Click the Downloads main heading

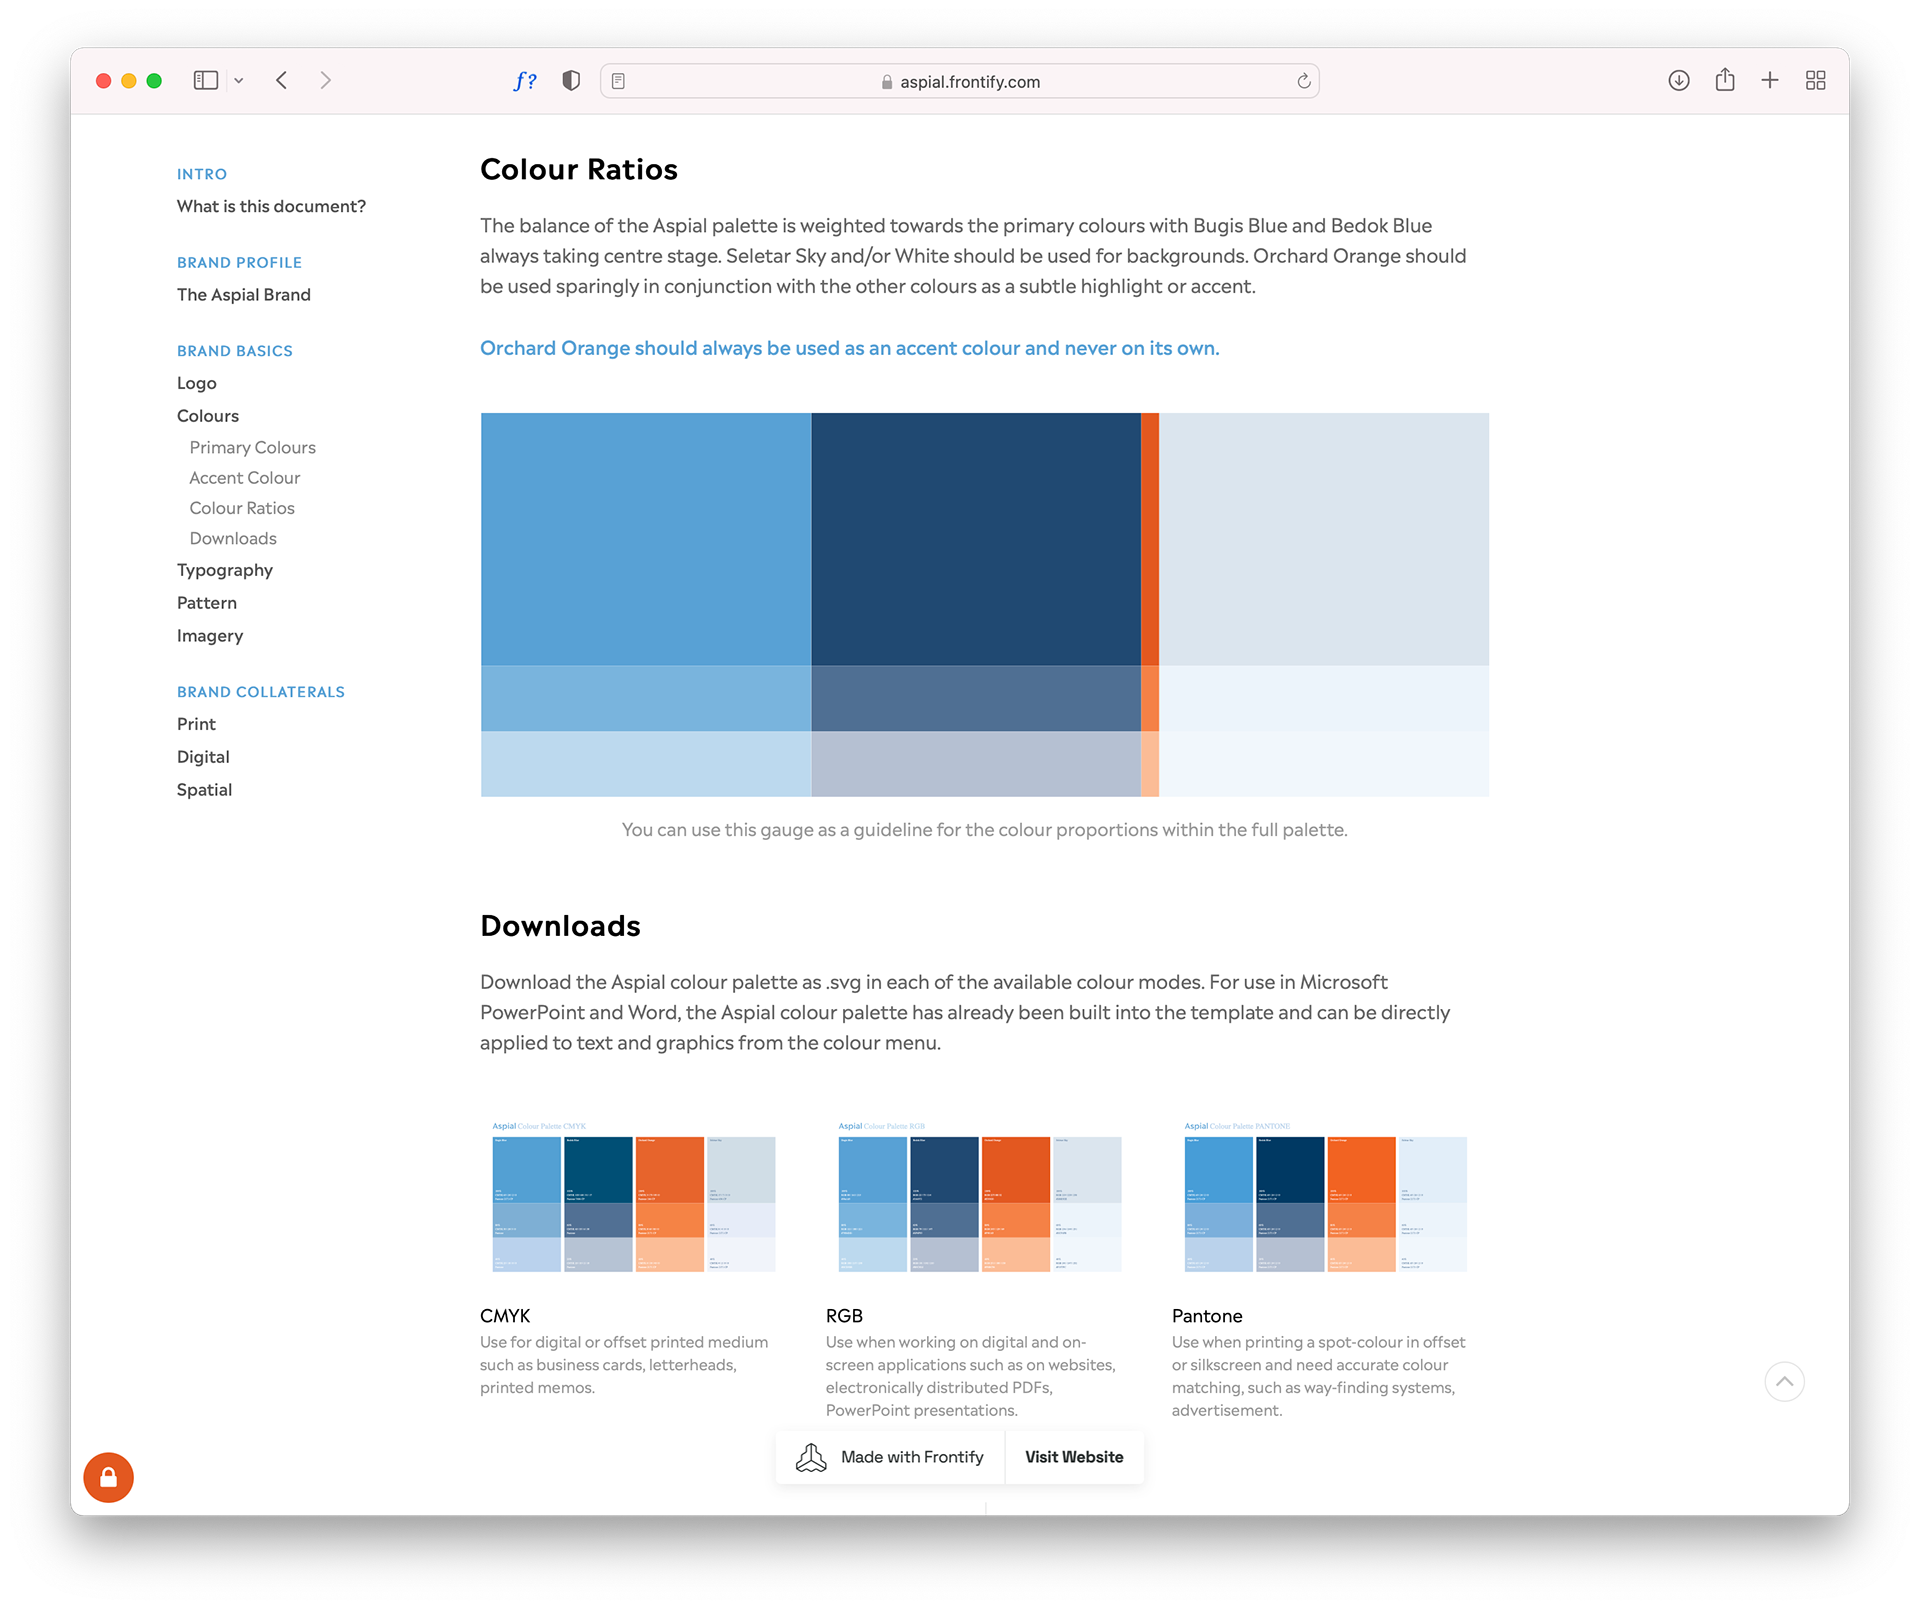tap(560, 926)
